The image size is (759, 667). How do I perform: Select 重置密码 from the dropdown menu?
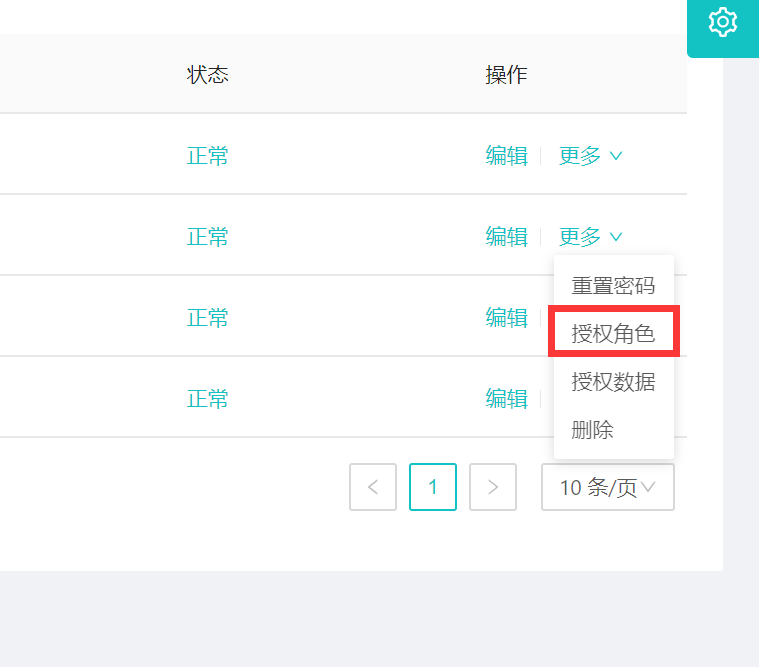(613, 286)
